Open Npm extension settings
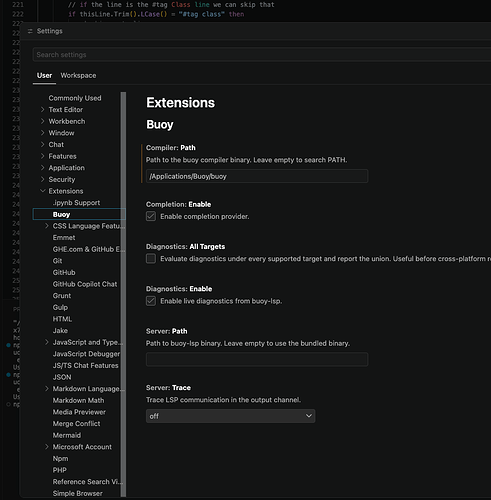Image resolution: width=491 pixels, height=500 pixels. pyautogui.click(x=60, y=459)
